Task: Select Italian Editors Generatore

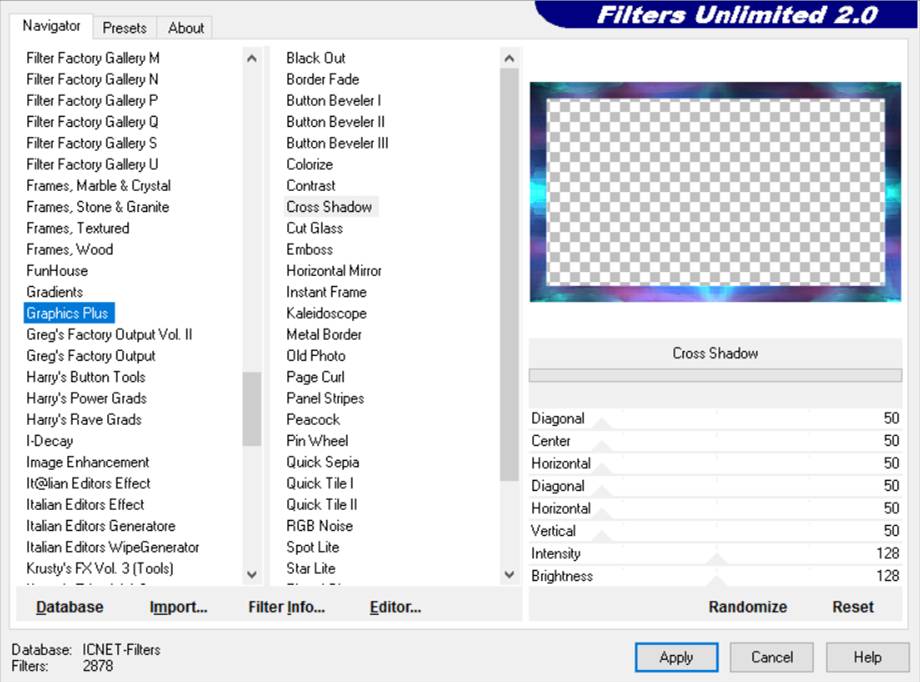Action: click(101, 525)
